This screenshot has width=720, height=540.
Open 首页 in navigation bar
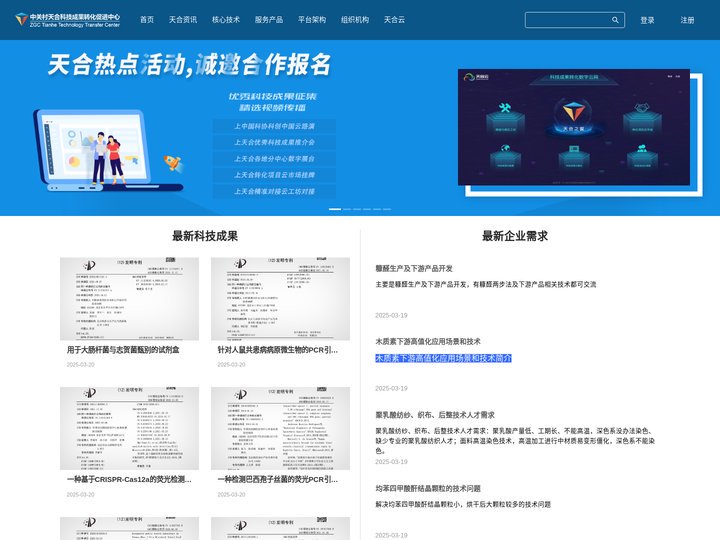coord(147,20)
